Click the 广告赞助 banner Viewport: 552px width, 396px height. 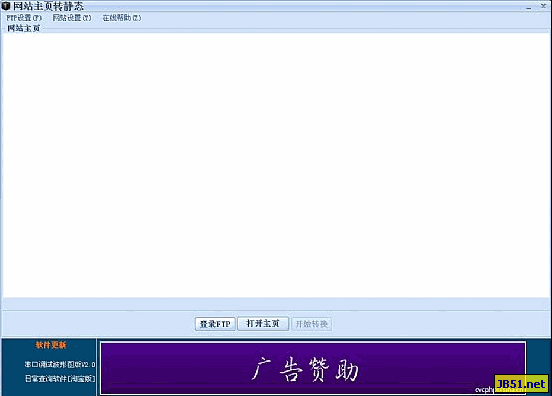(313, 368)
